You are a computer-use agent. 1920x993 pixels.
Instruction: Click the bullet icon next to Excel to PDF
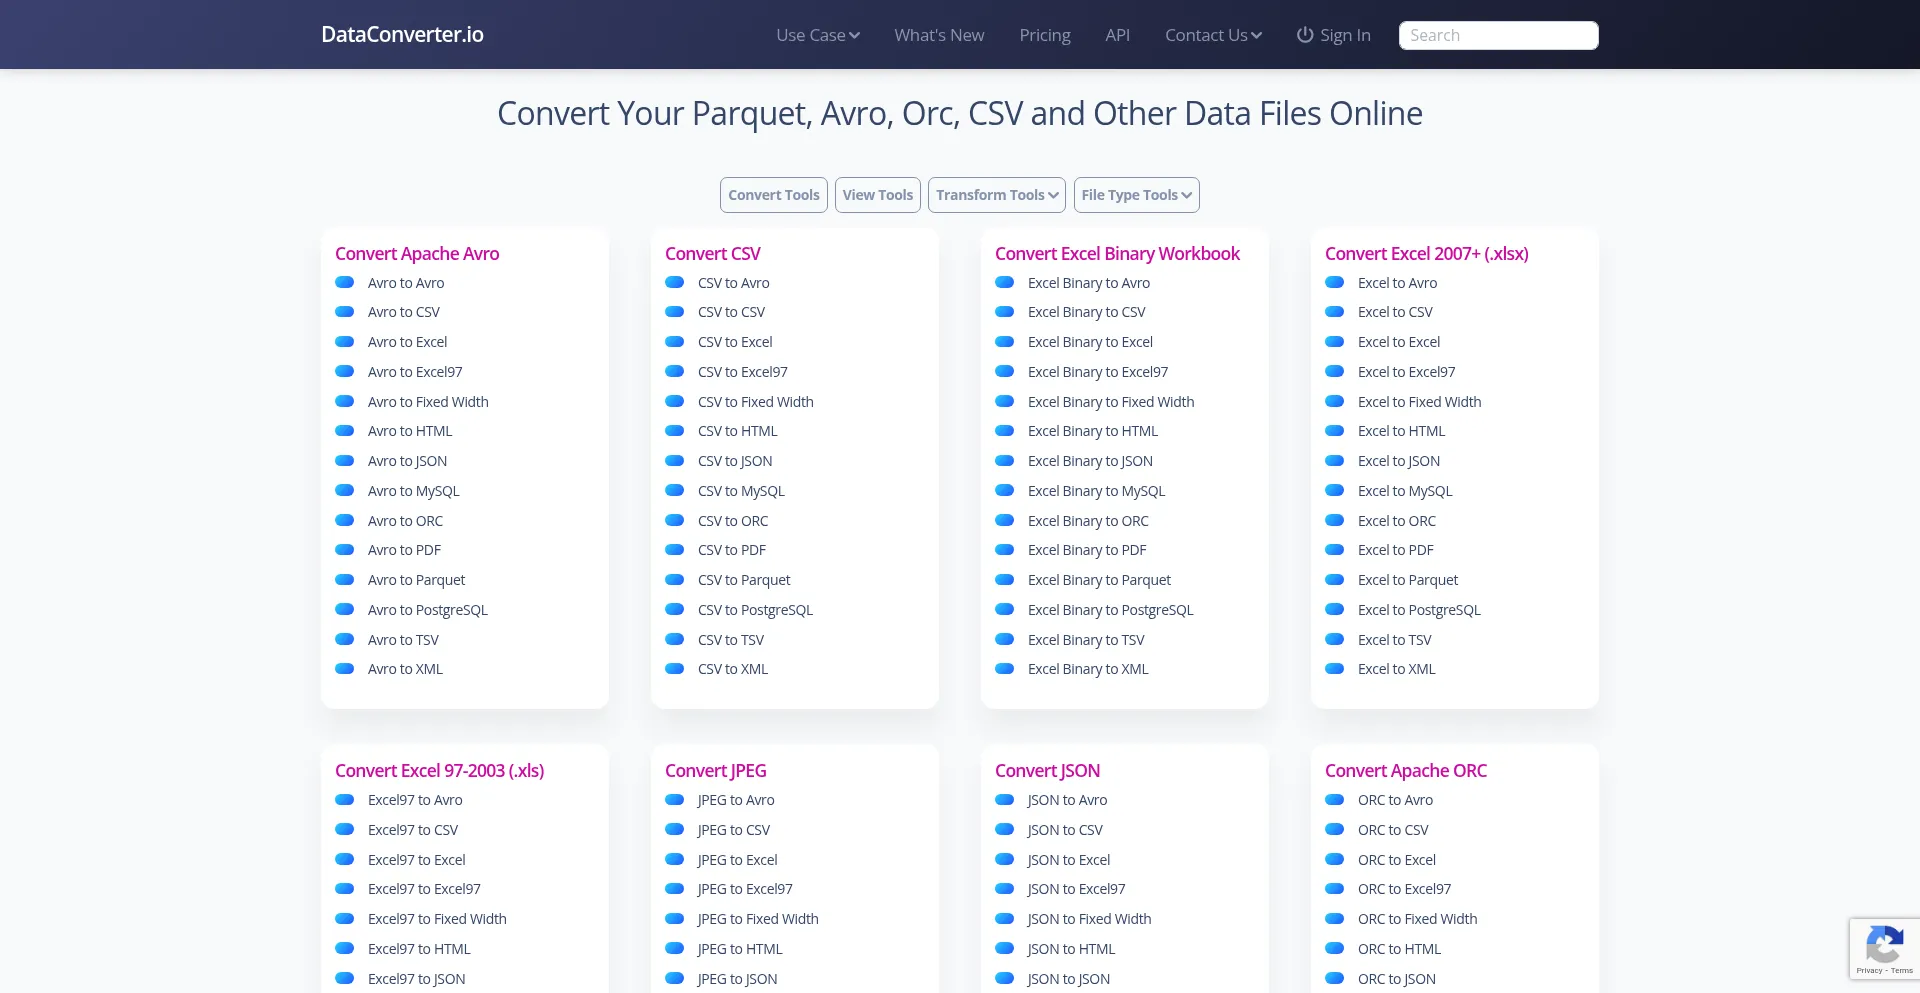[x=1335, y=550]
